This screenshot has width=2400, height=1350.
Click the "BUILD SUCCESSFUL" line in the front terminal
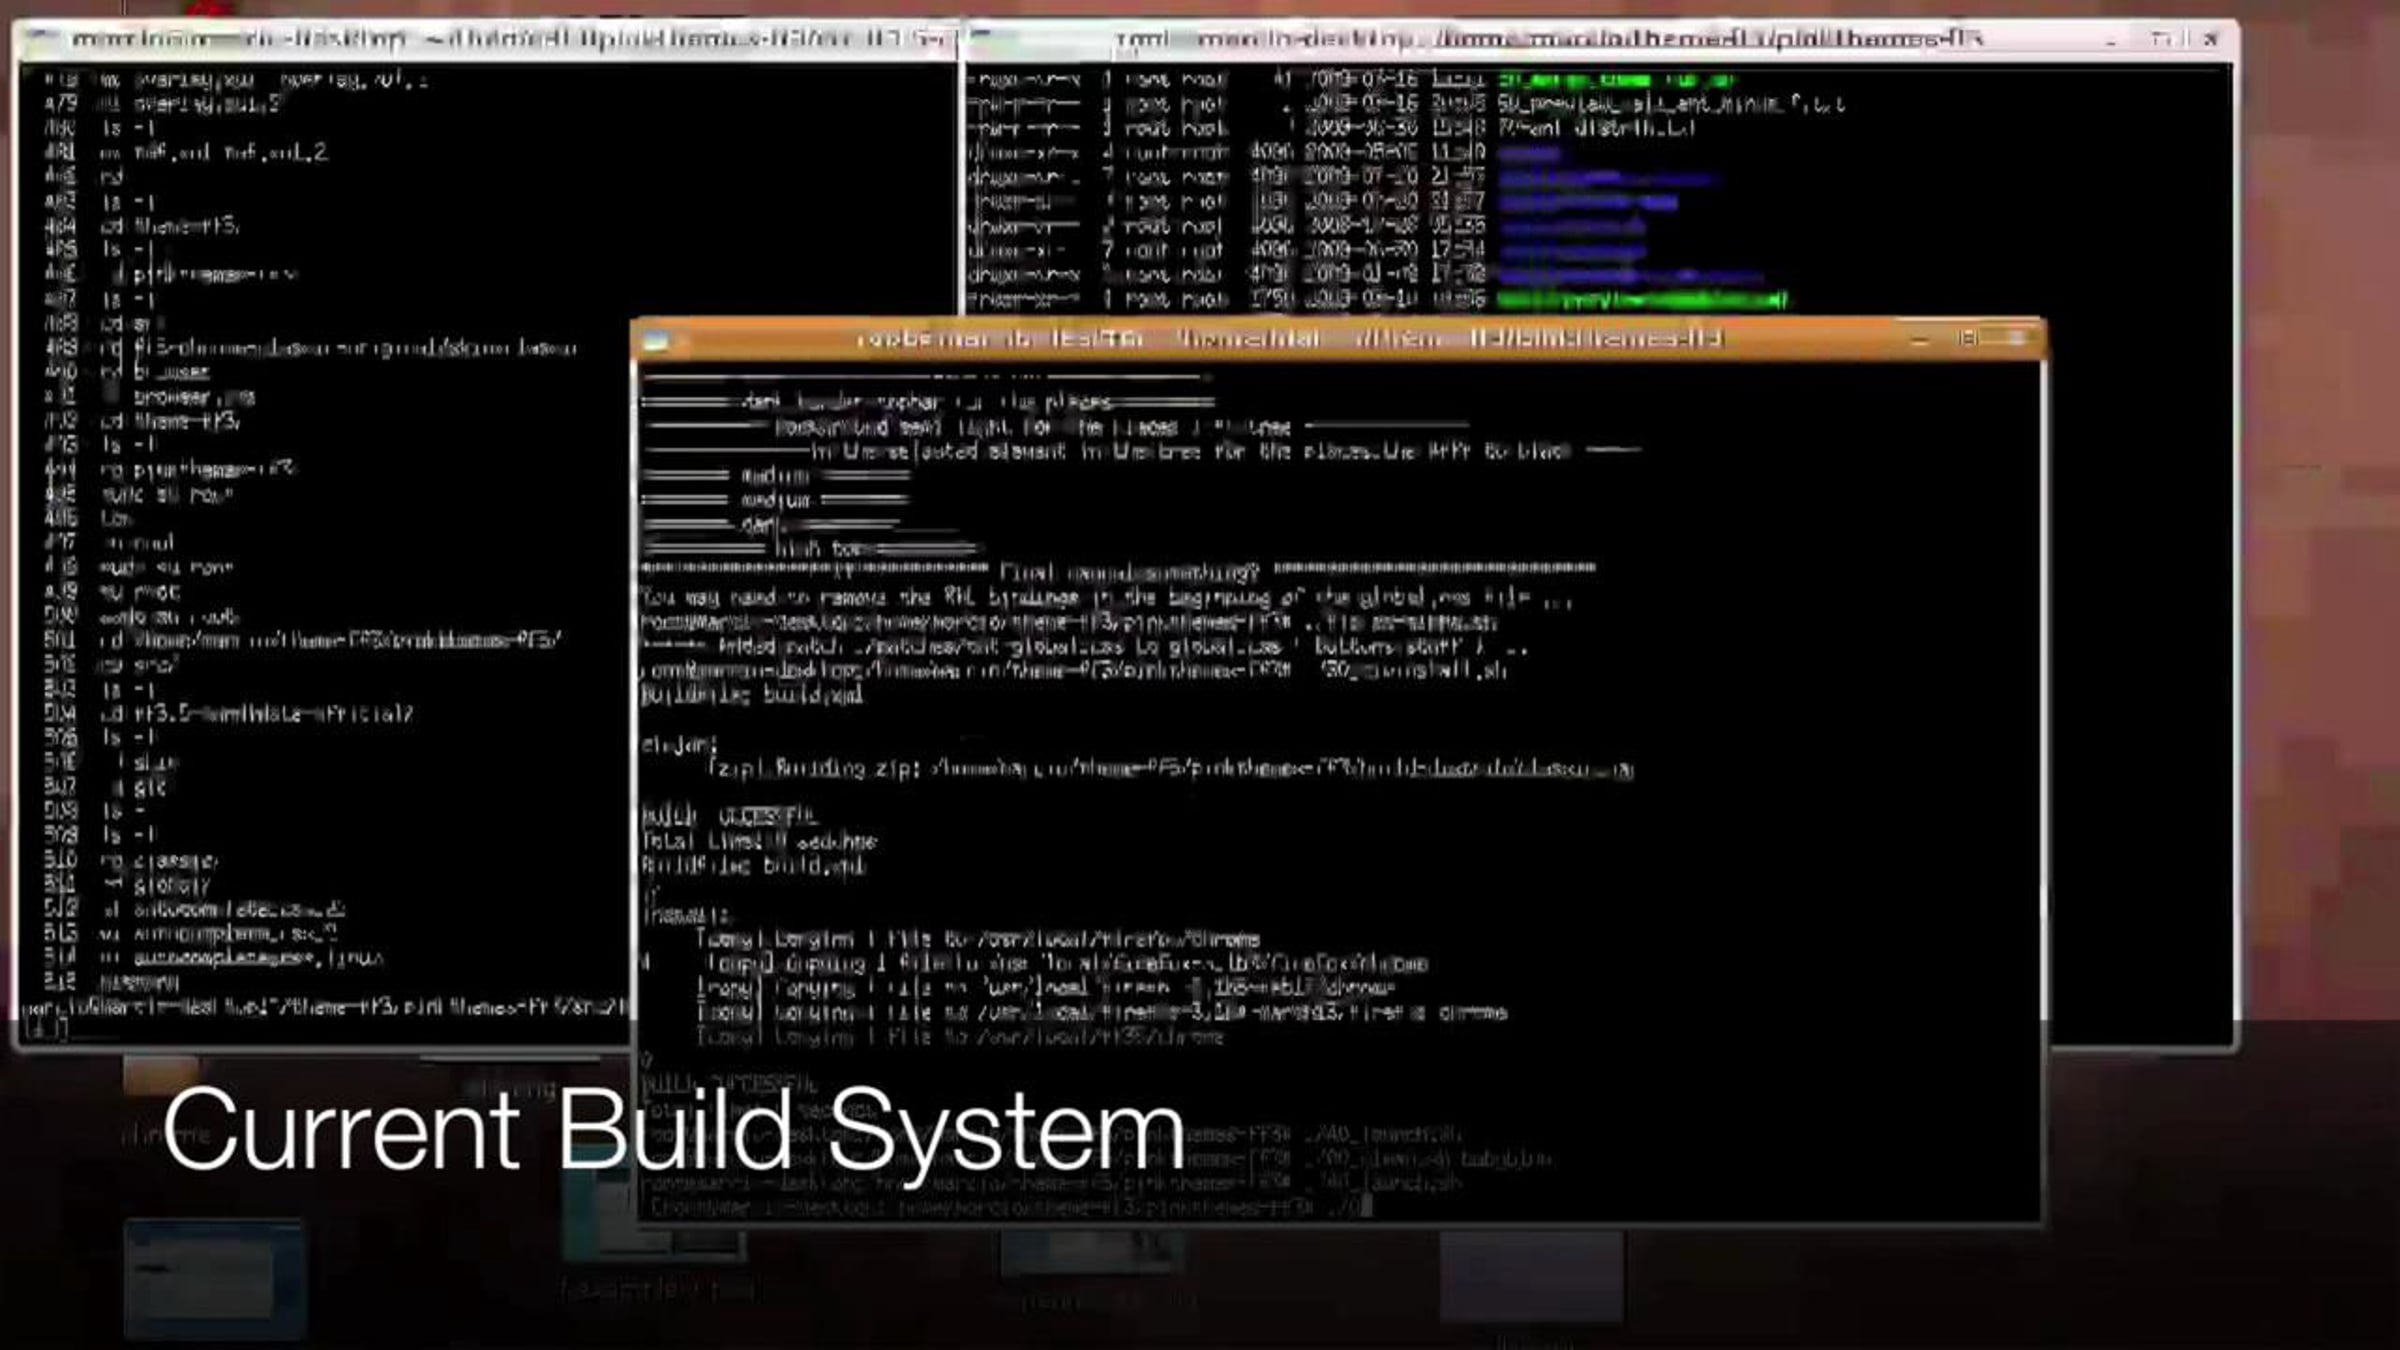click(x=730, y=816)
